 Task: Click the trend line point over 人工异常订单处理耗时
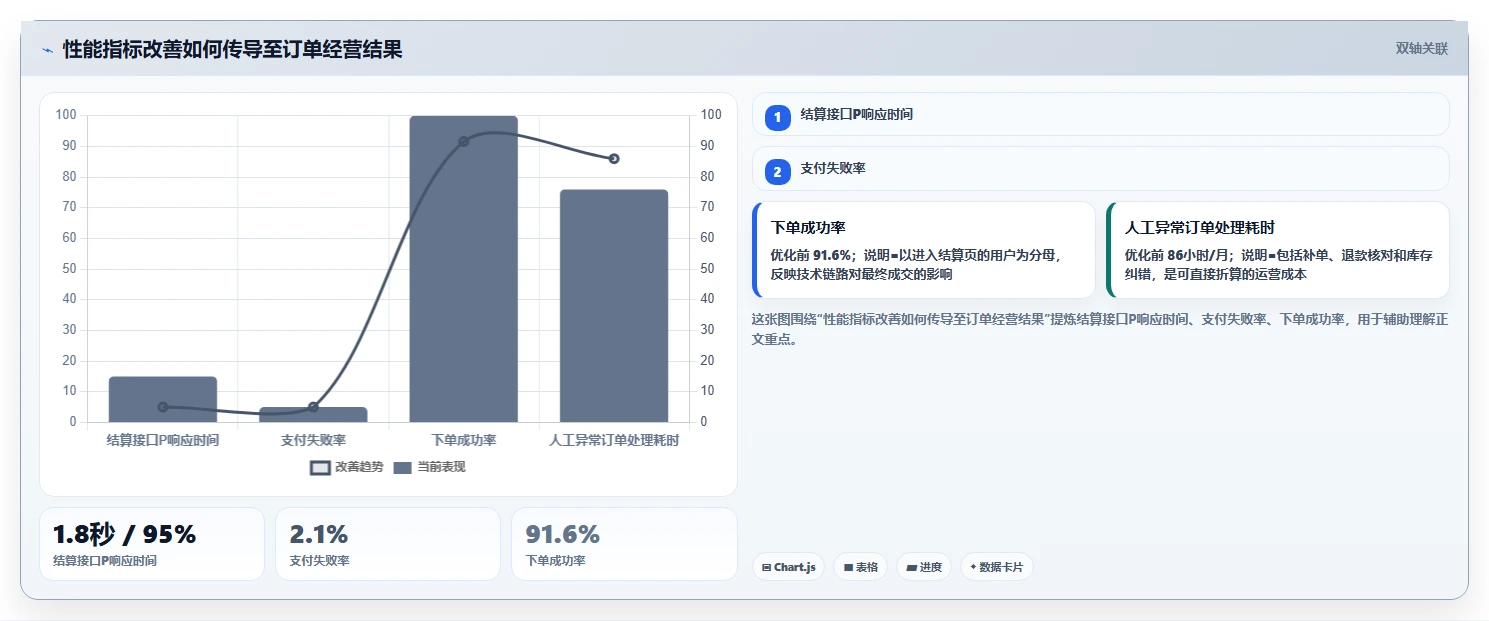point(614,159)
